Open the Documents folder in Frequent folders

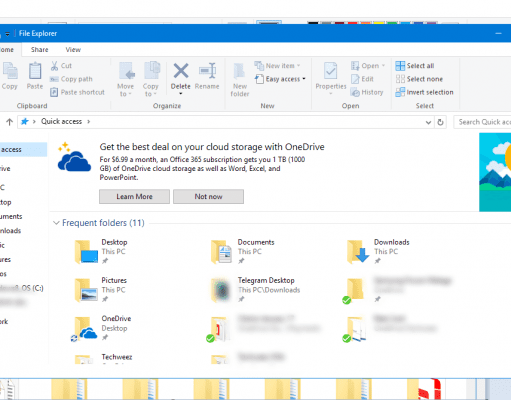243,251
